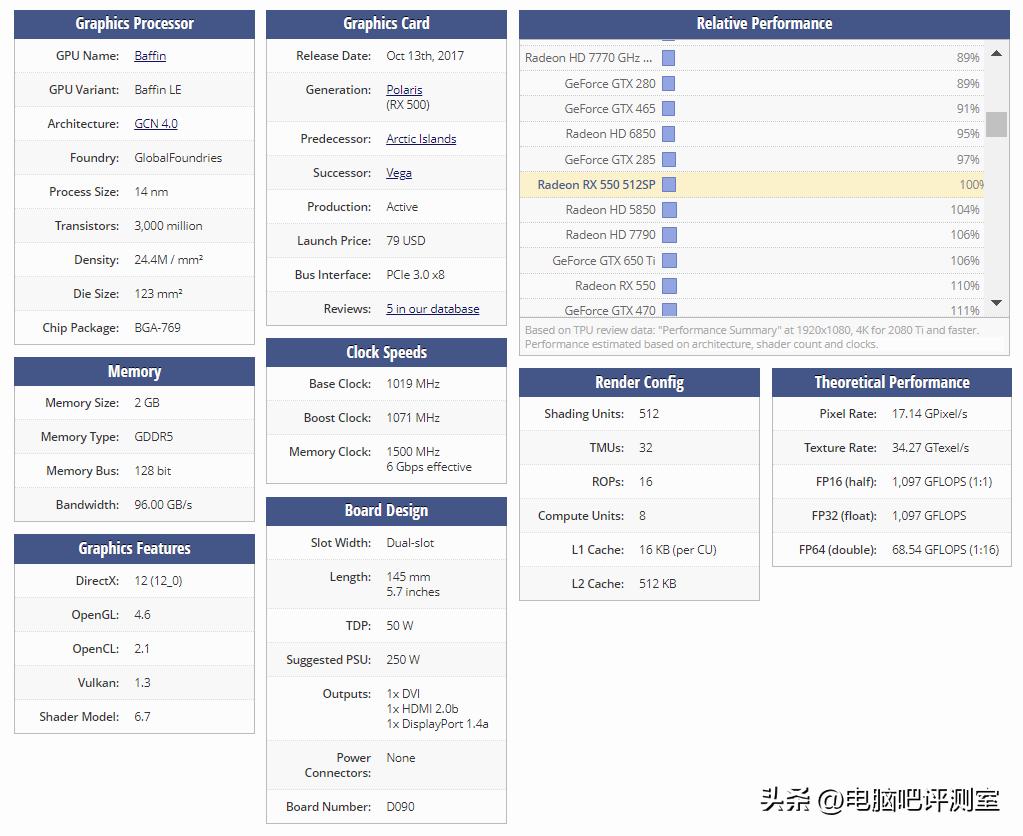Click the Theoretical Performance section header

892,382
